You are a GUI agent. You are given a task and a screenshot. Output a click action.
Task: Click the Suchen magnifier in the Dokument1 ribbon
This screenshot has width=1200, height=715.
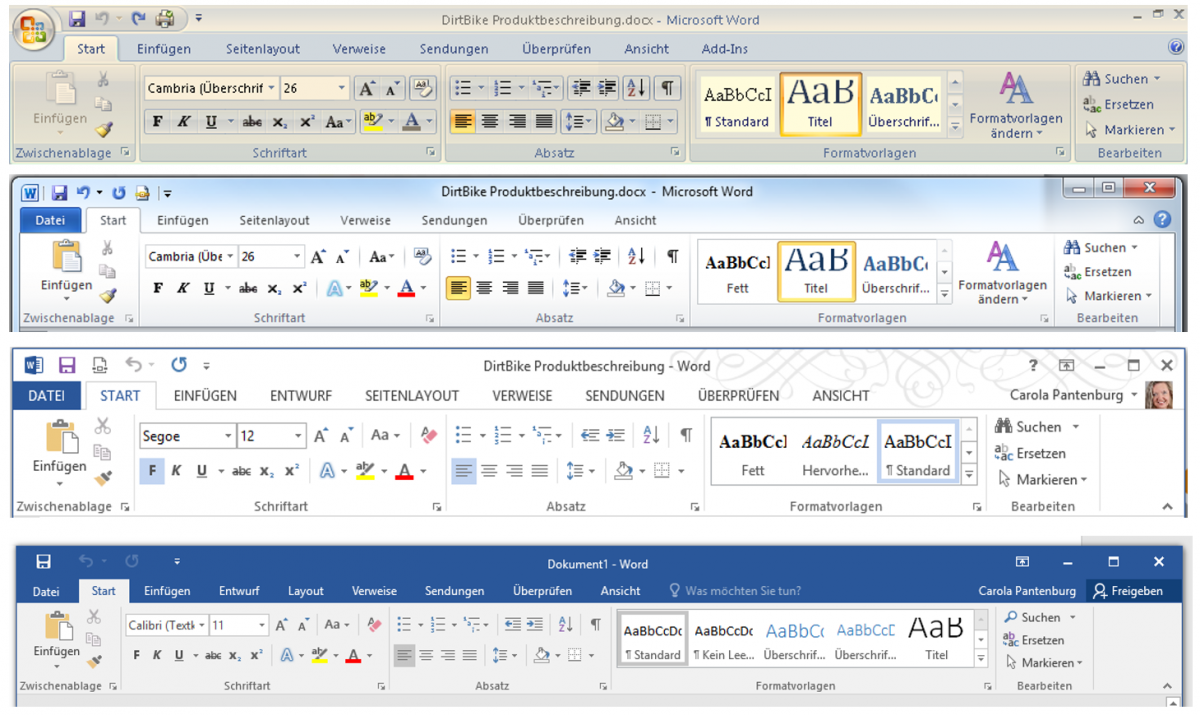pyautogui.click(x=1012, y=618)
